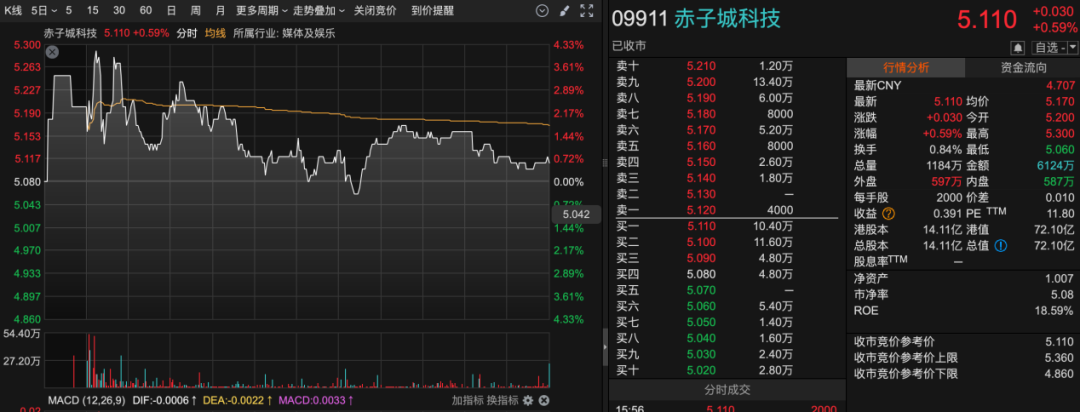Select the 月 monthly period
The image size is (1080, 412).
tap(220, 10)
